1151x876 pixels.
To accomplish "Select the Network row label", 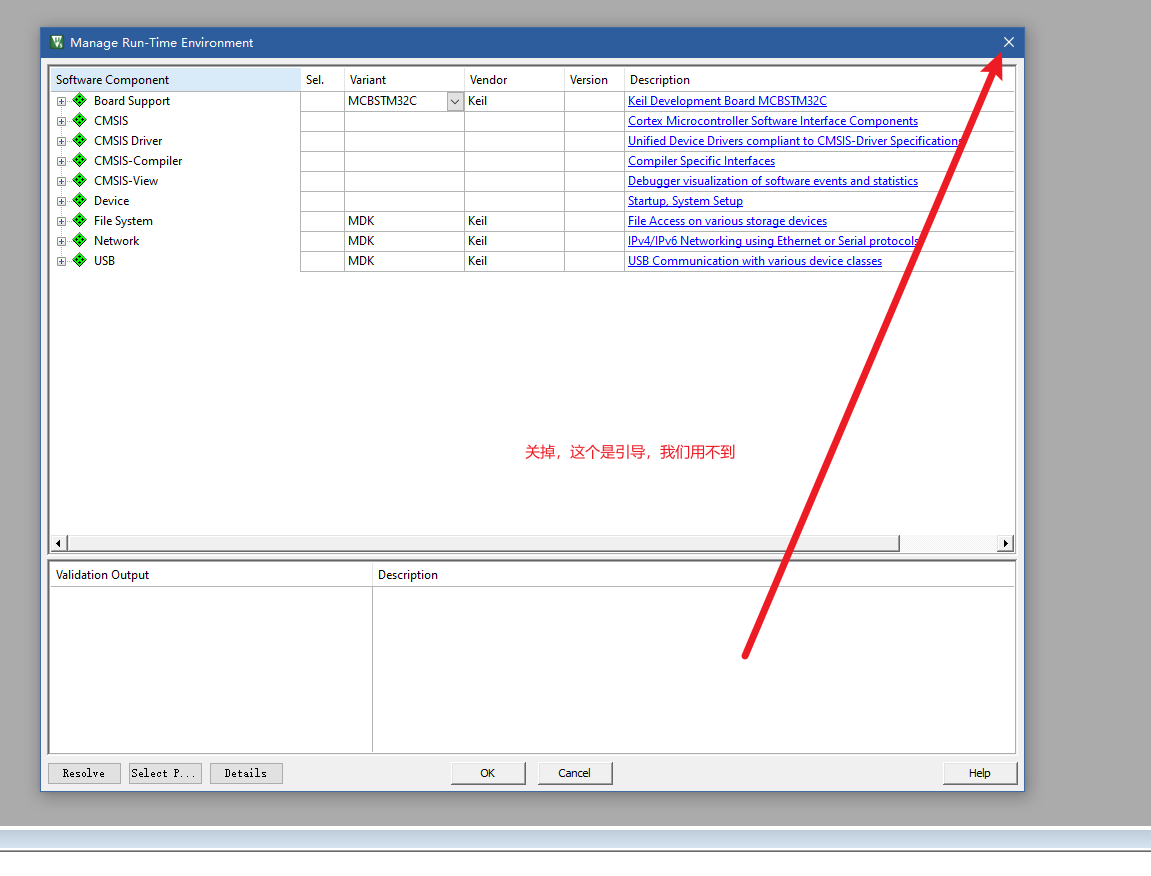I will pos(116,241).
